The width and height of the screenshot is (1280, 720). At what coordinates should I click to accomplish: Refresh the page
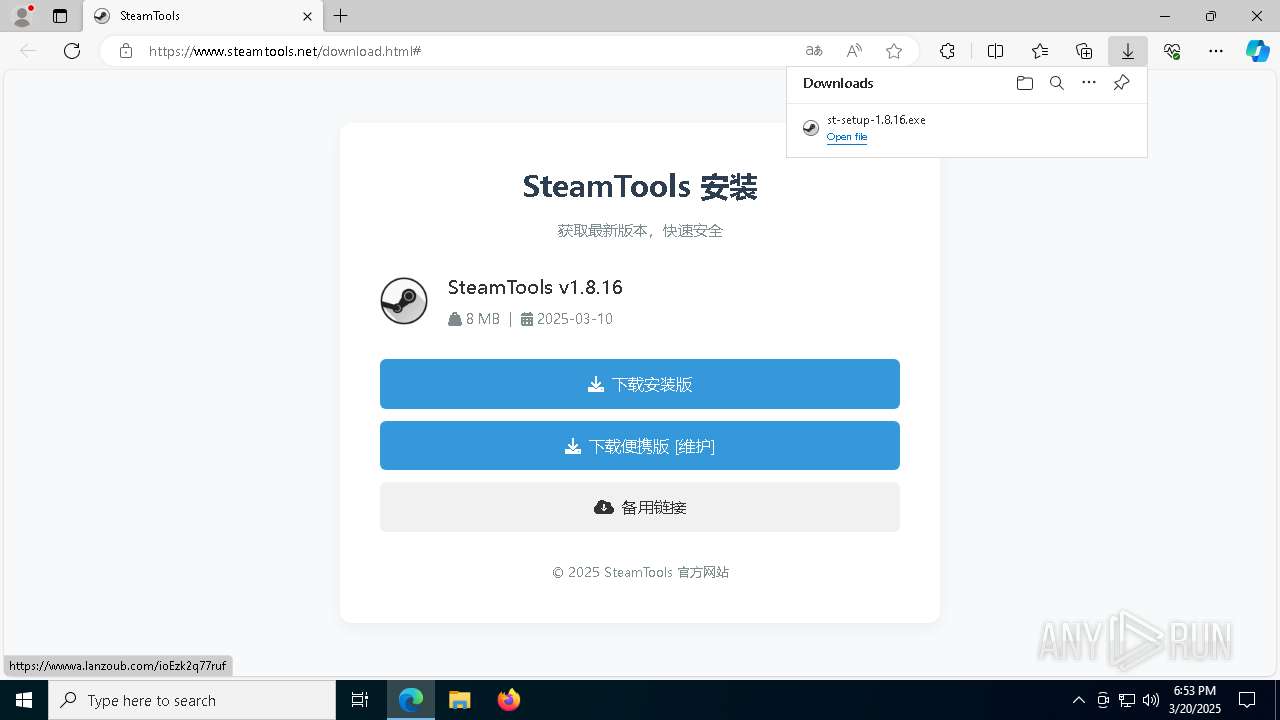72,51
